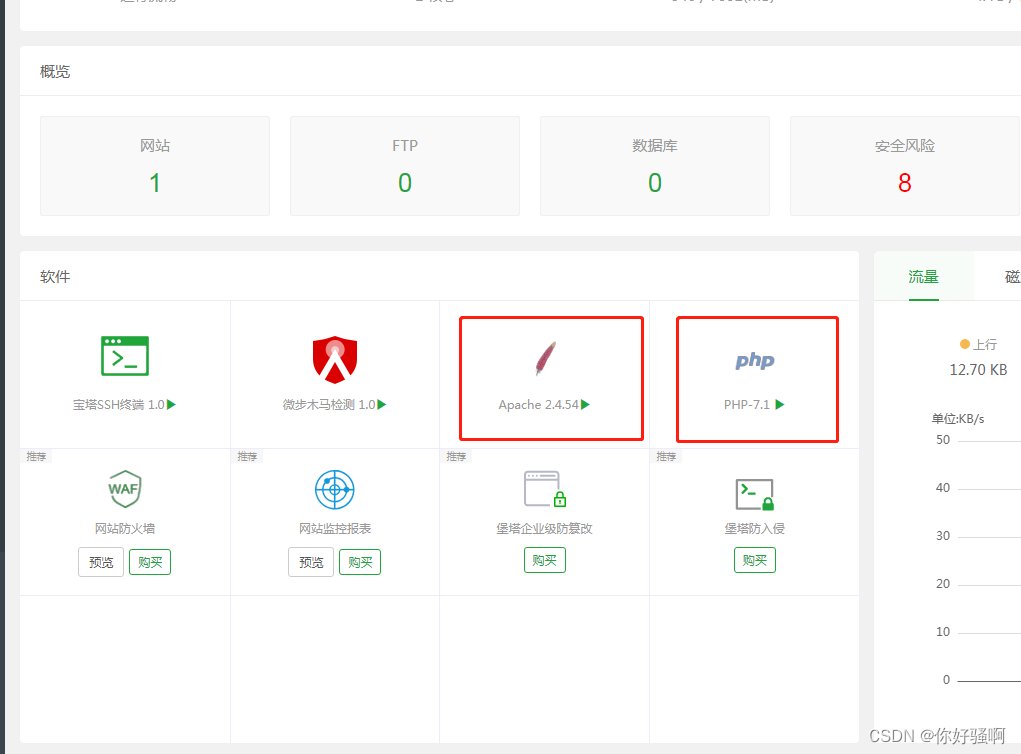Click the Apache feather icon
This screenshot has width=1021, height=754.
[x=546, y=358]
